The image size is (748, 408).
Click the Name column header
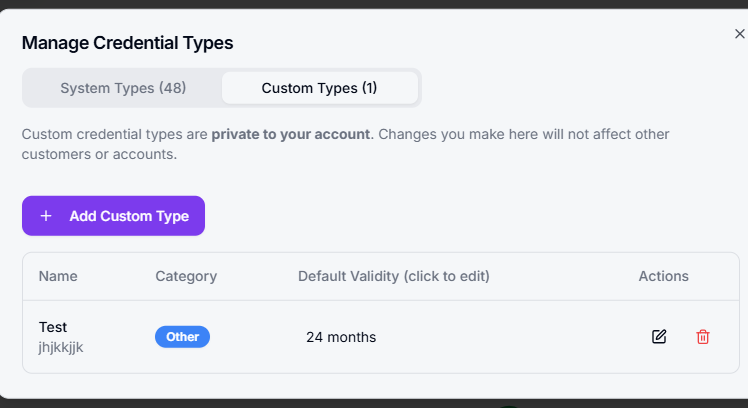click(58, 276)
